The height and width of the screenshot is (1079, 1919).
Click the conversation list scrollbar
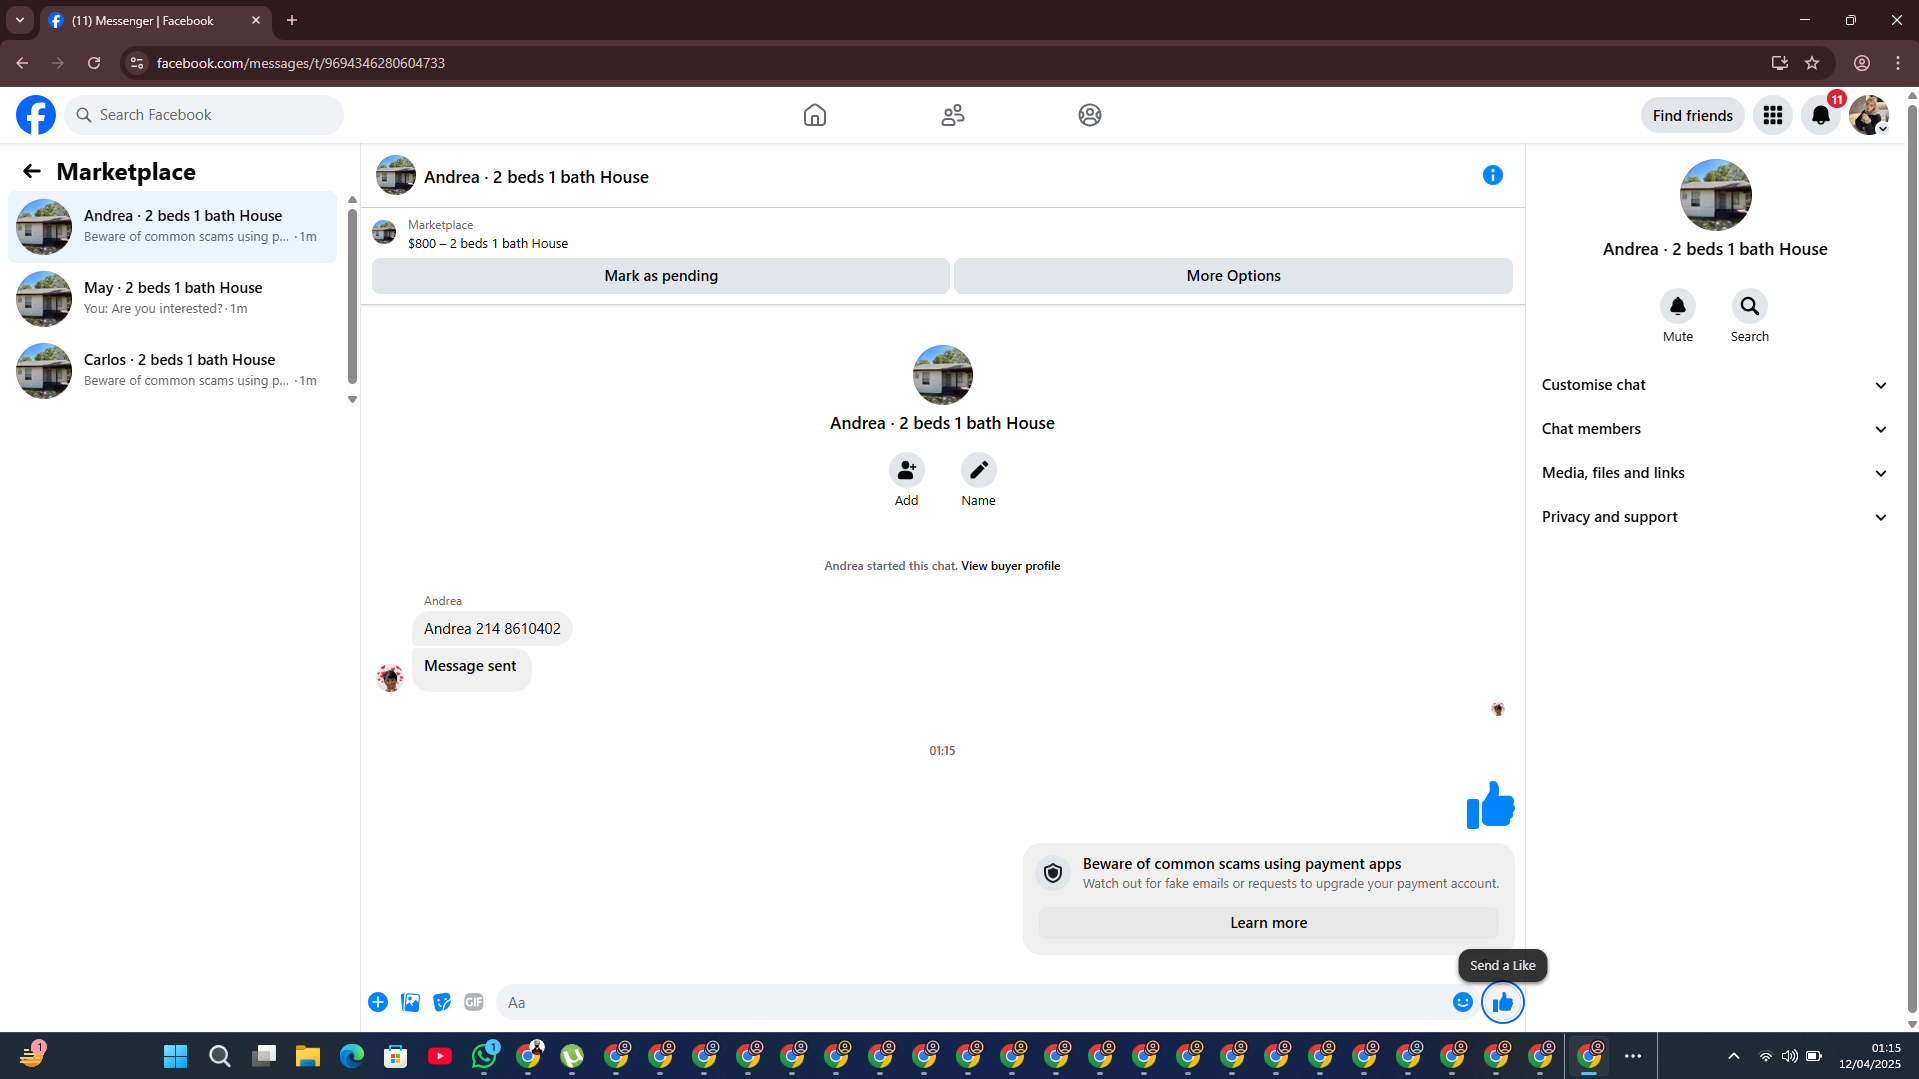tap(352, 295)
